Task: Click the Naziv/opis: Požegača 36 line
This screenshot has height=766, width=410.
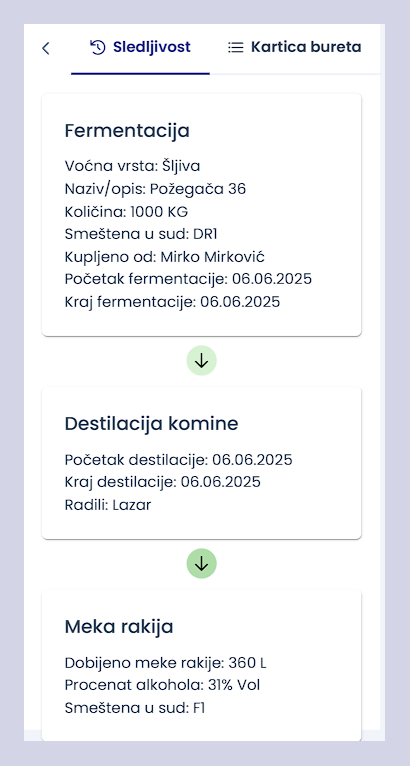Action: (155, 189)
